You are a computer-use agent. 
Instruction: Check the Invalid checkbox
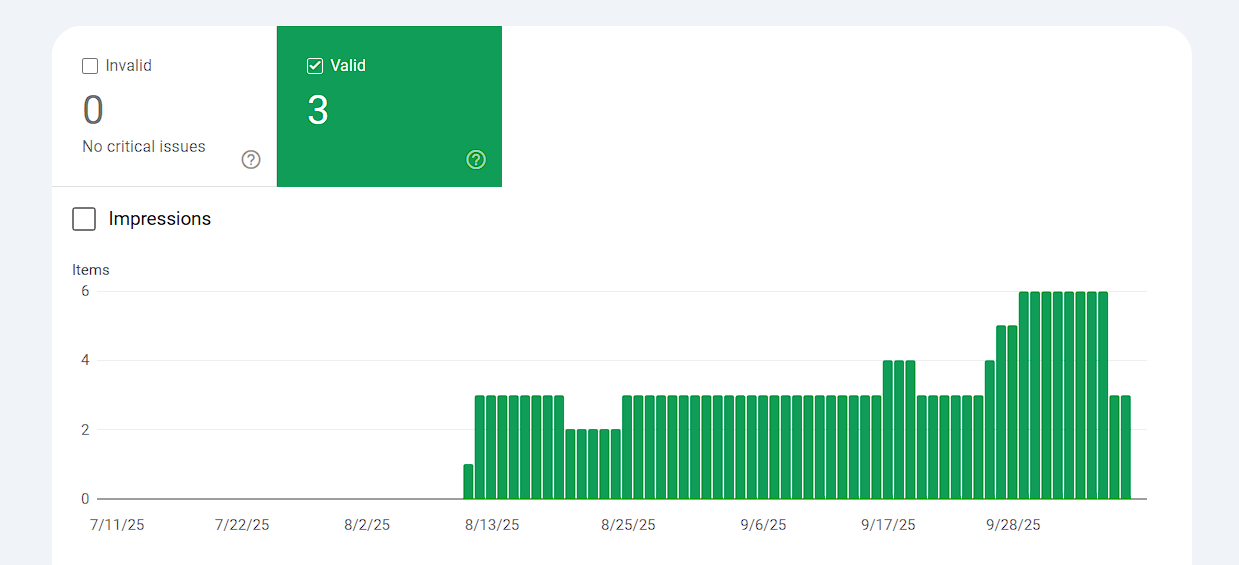tap(90, 66)
